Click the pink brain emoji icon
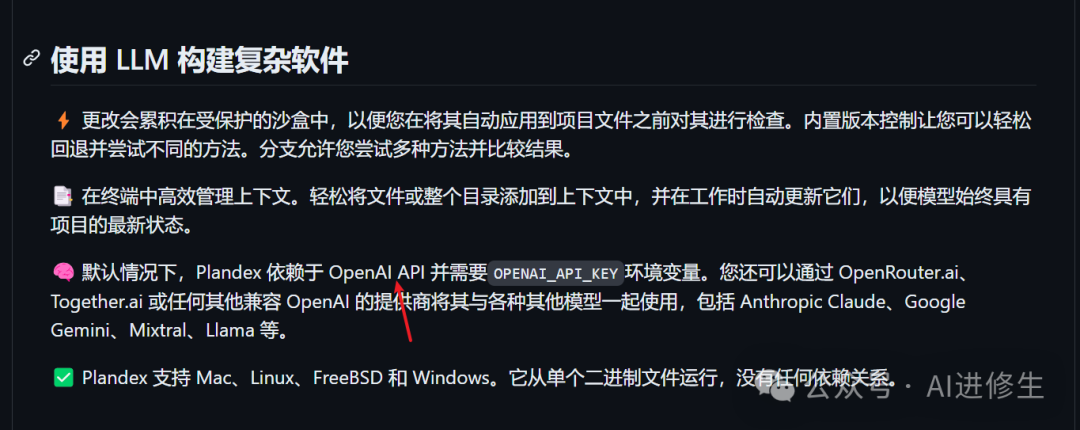Image resolution: width=1080 pixels, height=430 pixels. (x=63, y=272)
